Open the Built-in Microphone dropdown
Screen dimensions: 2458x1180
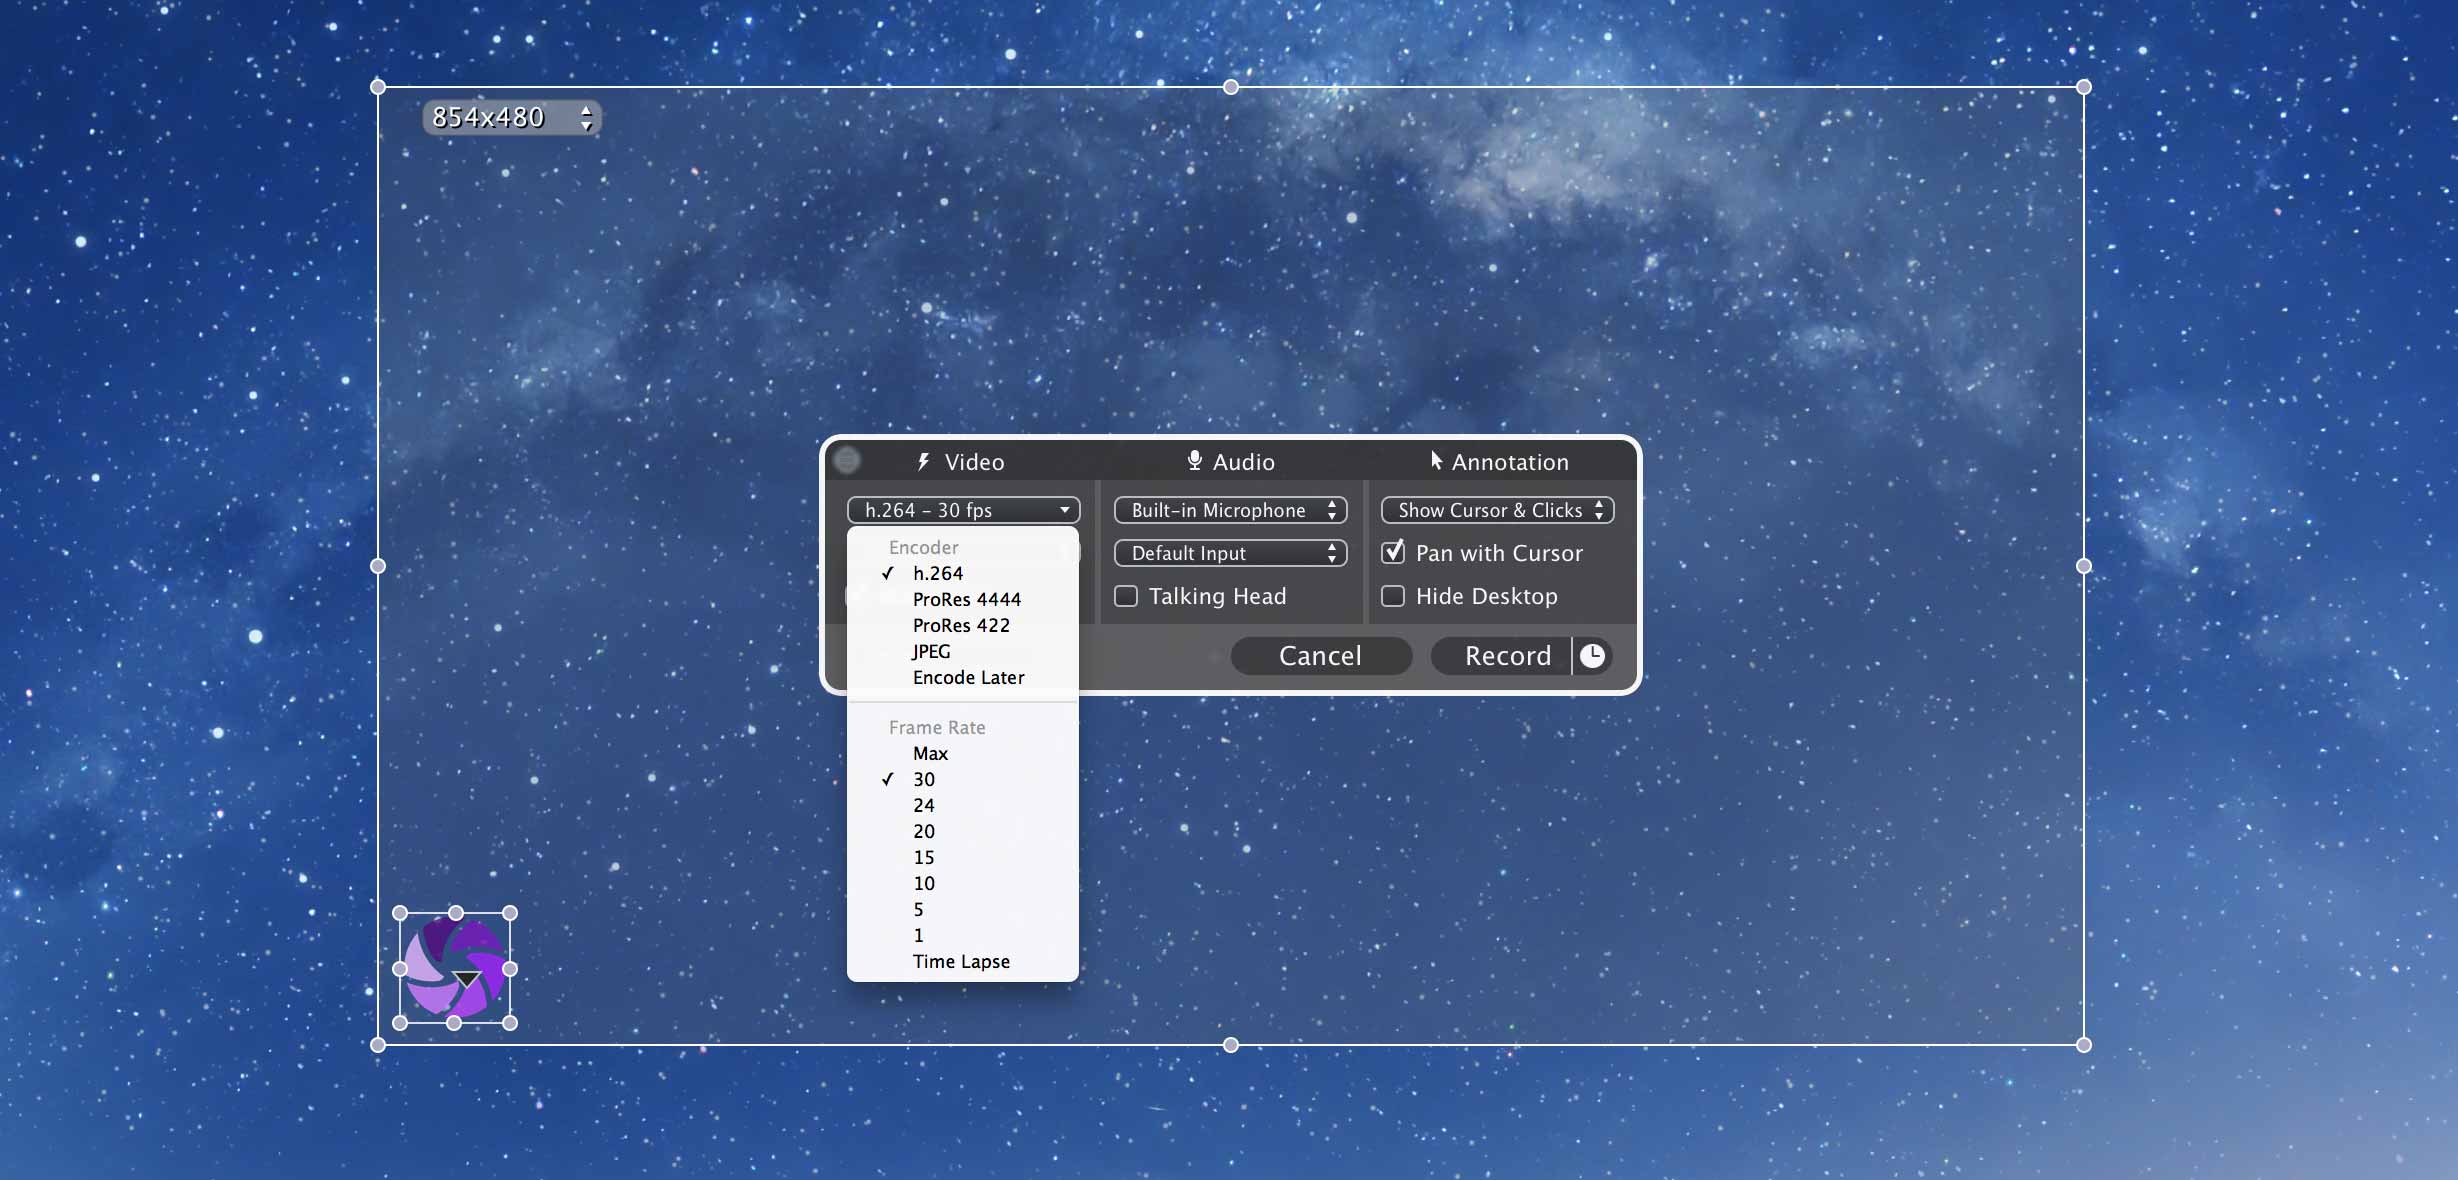coord(1230,510)
